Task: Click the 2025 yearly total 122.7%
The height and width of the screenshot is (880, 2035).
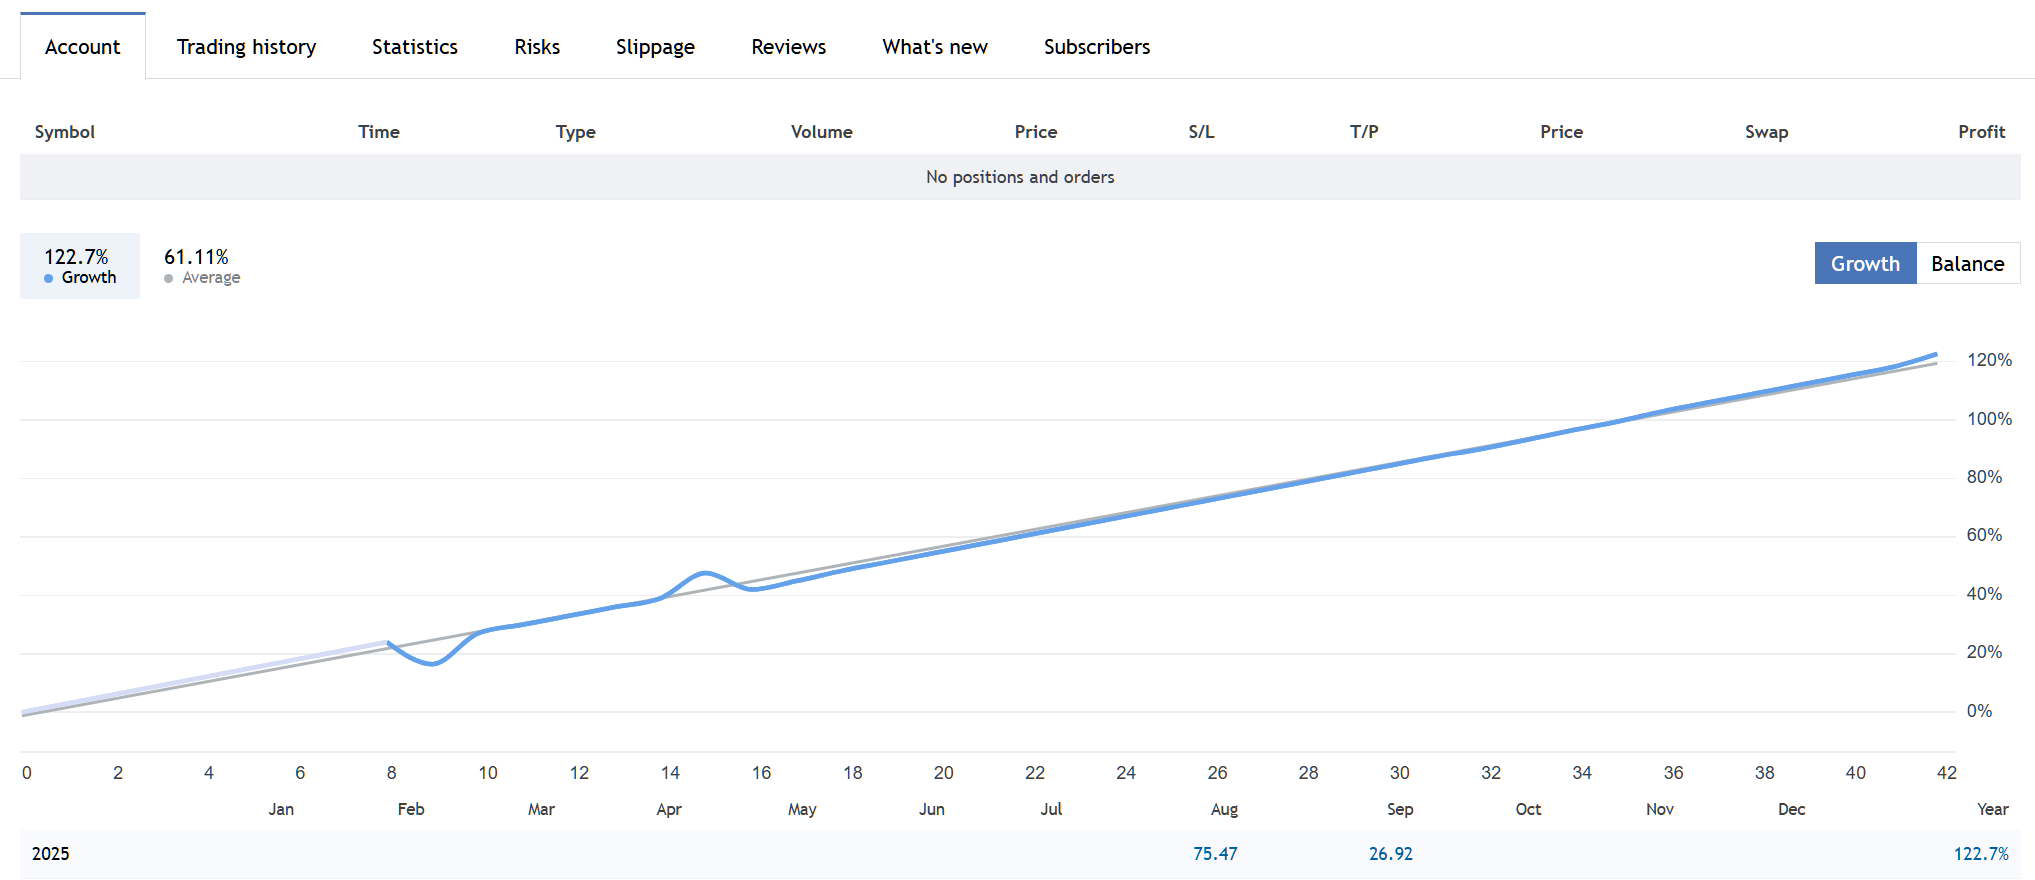Action: tap(1980, 854)
